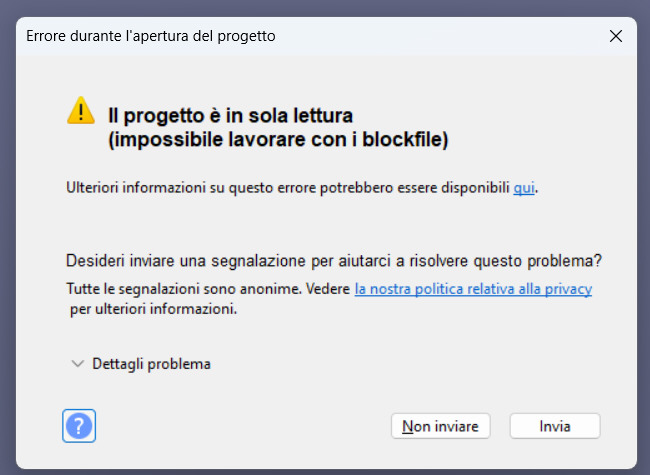Click the yellow warning triangle icon
Image resolution: width=650 pixels, height=475 pixels.
tap(81, 111)
